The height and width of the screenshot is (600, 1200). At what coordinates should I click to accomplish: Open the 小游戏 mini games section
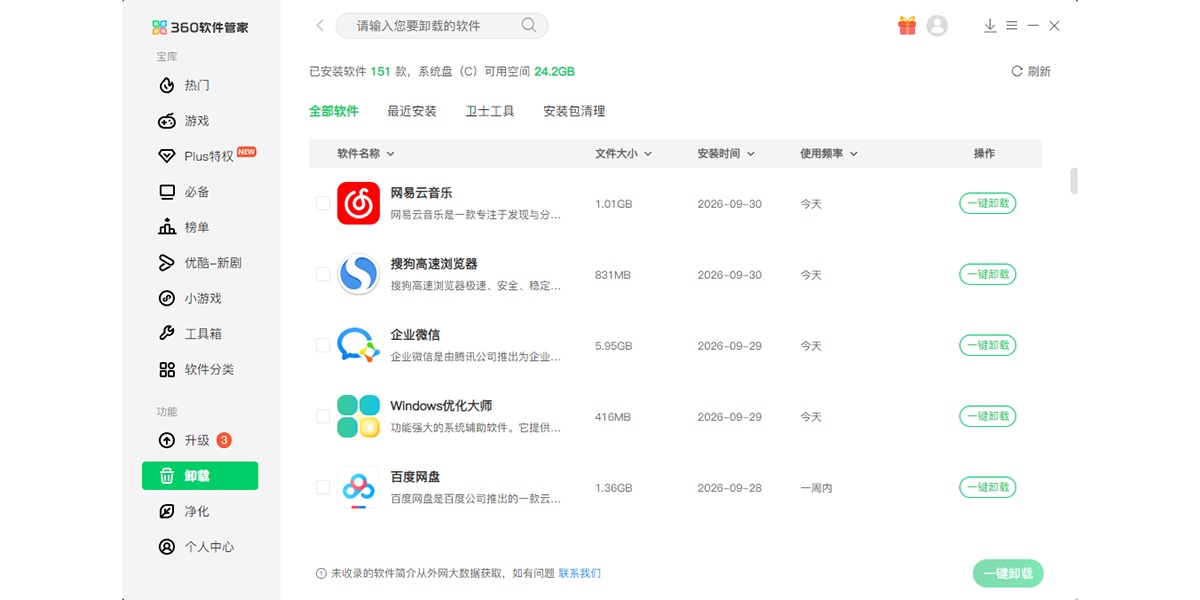[190, 298]
